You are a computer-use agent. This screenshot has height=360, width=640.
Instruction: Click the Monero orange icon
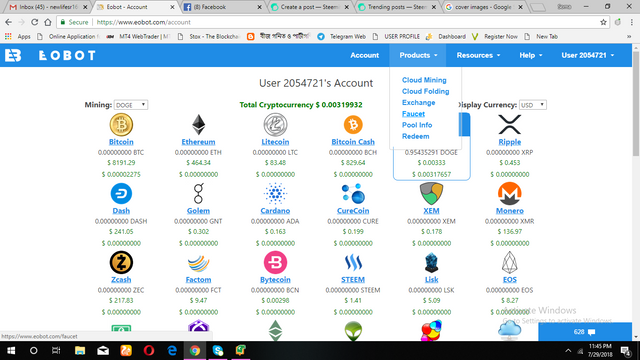coord(510,193)
